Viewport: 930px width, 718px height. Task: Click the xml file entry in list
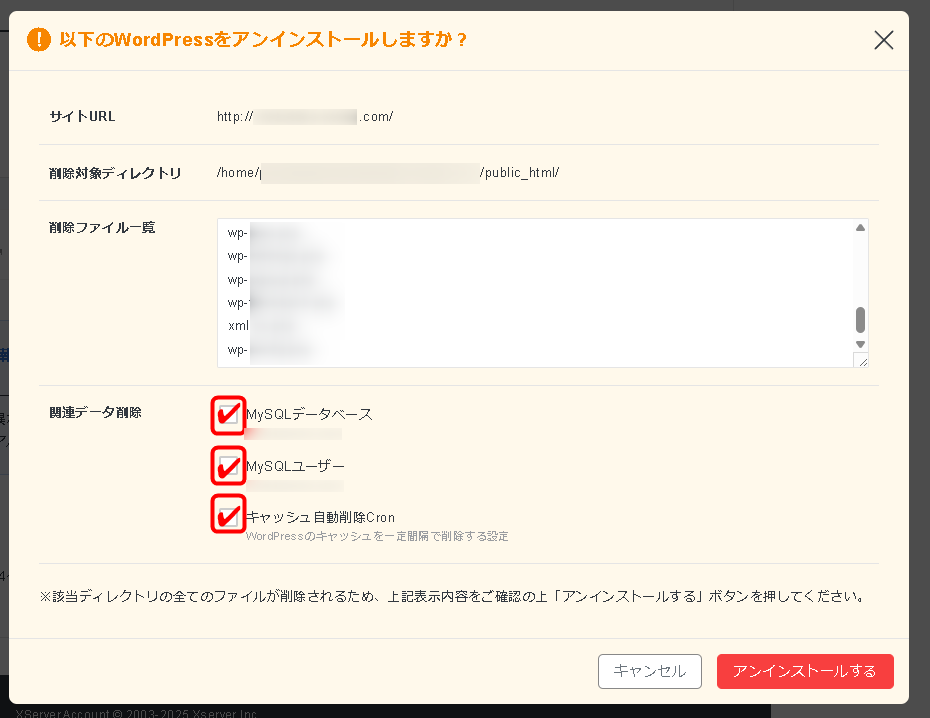tap(238, 326)
